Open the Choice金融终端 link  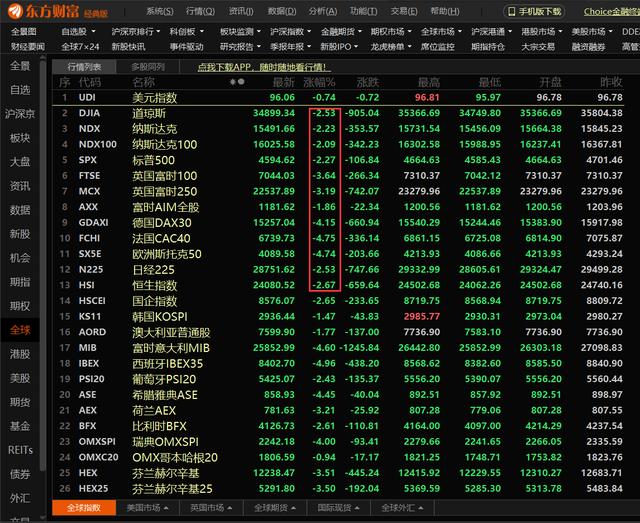[x=611, y=11]
